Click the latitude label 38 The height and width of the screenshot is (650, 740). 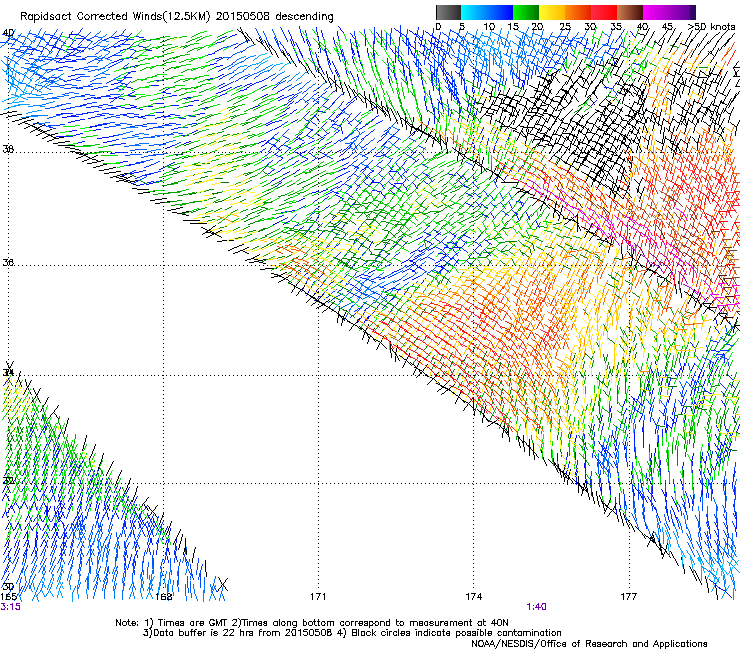point(8,149)
